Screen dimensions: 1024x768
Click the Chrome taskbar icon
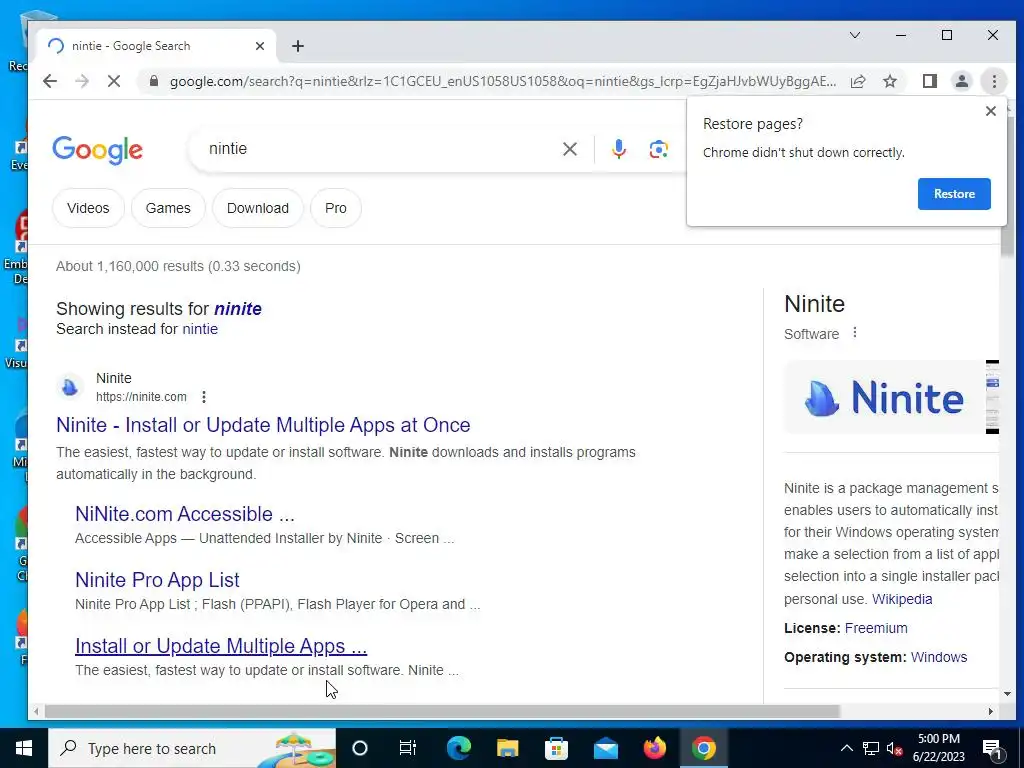tap(703, 748)
